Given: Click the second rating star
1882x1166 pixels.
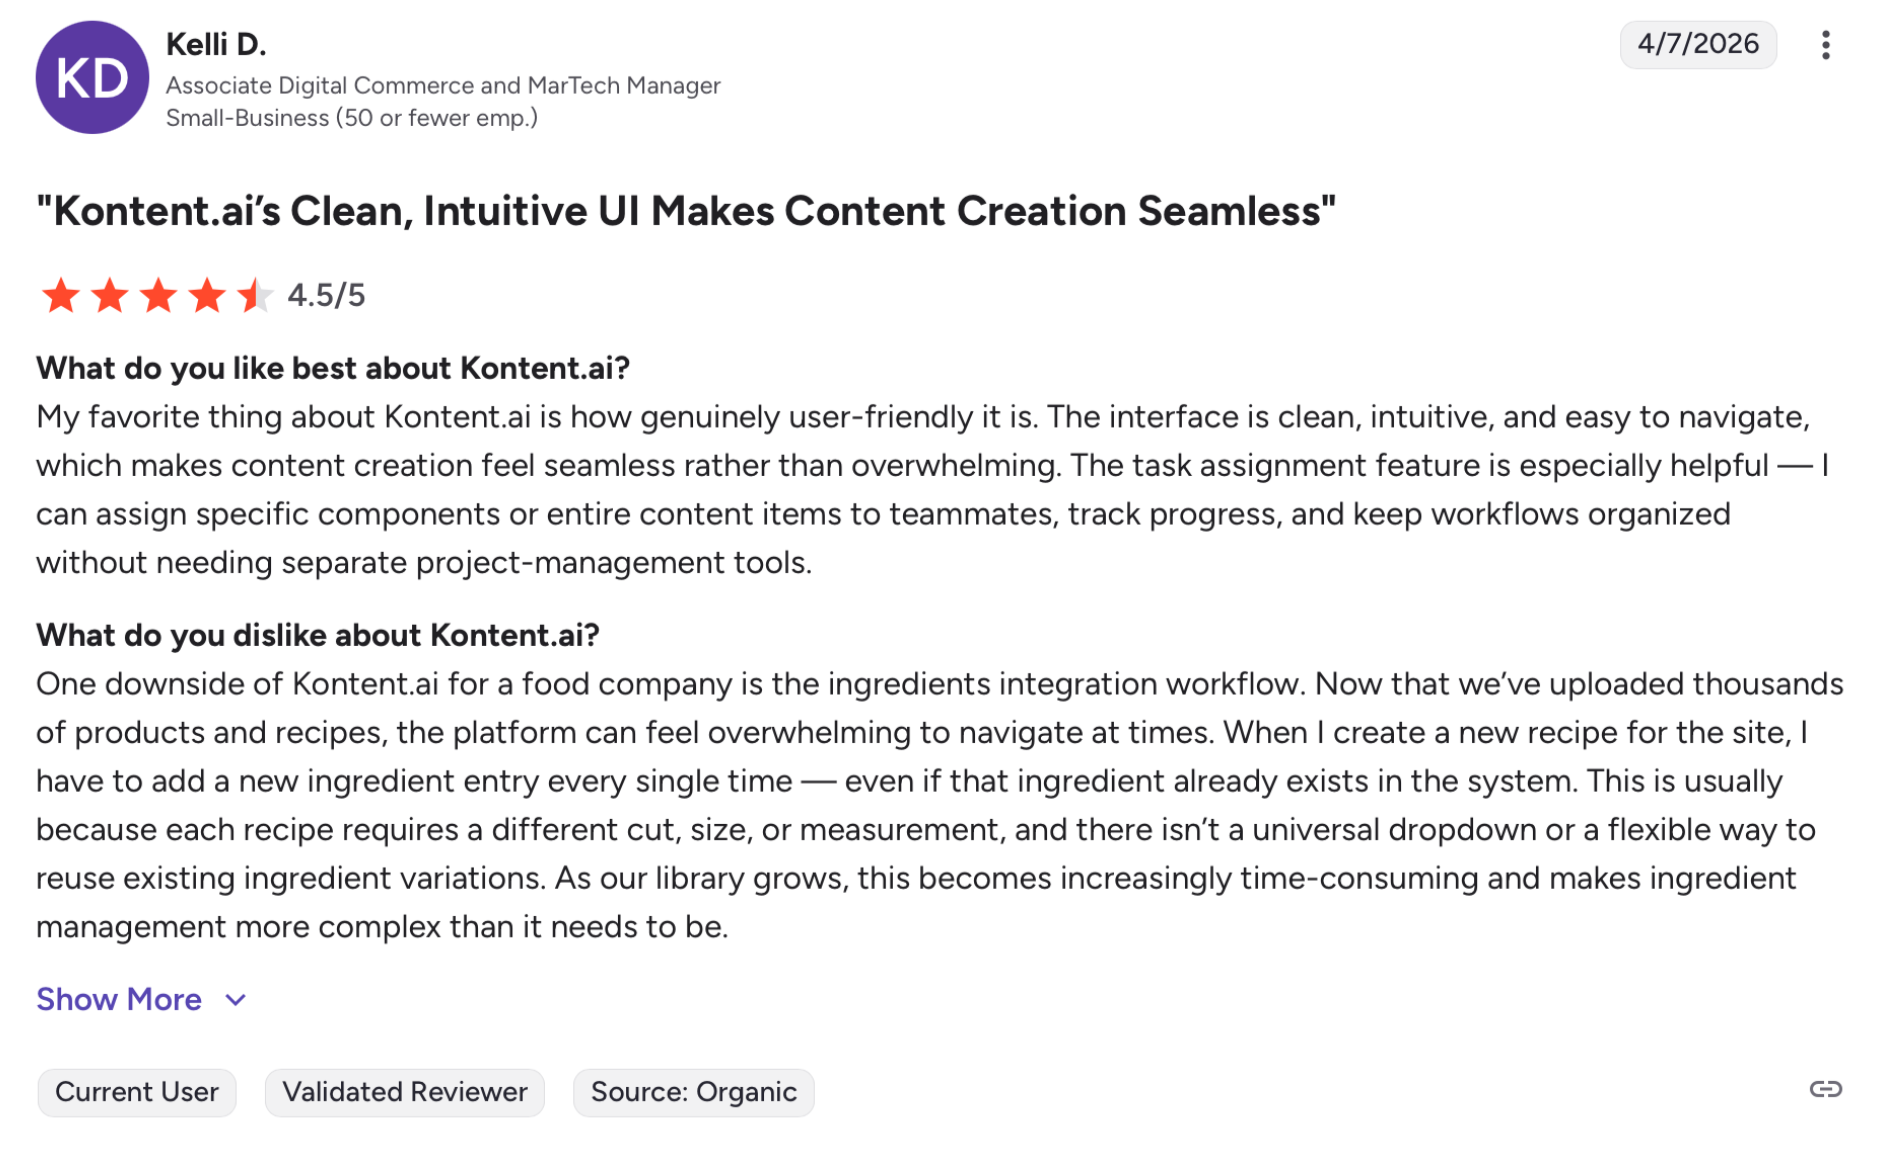Looking at the screenshot, I should 110,295.
